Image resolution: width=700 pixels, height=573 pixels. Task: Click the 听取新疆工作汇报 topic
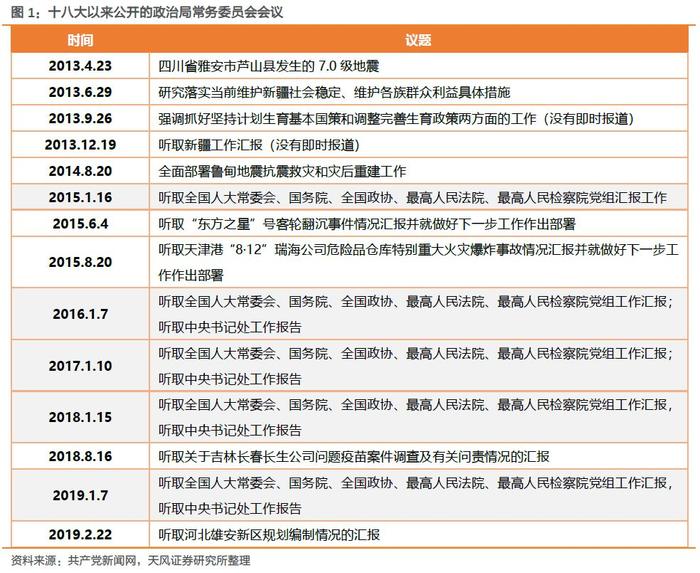point(259,145)
